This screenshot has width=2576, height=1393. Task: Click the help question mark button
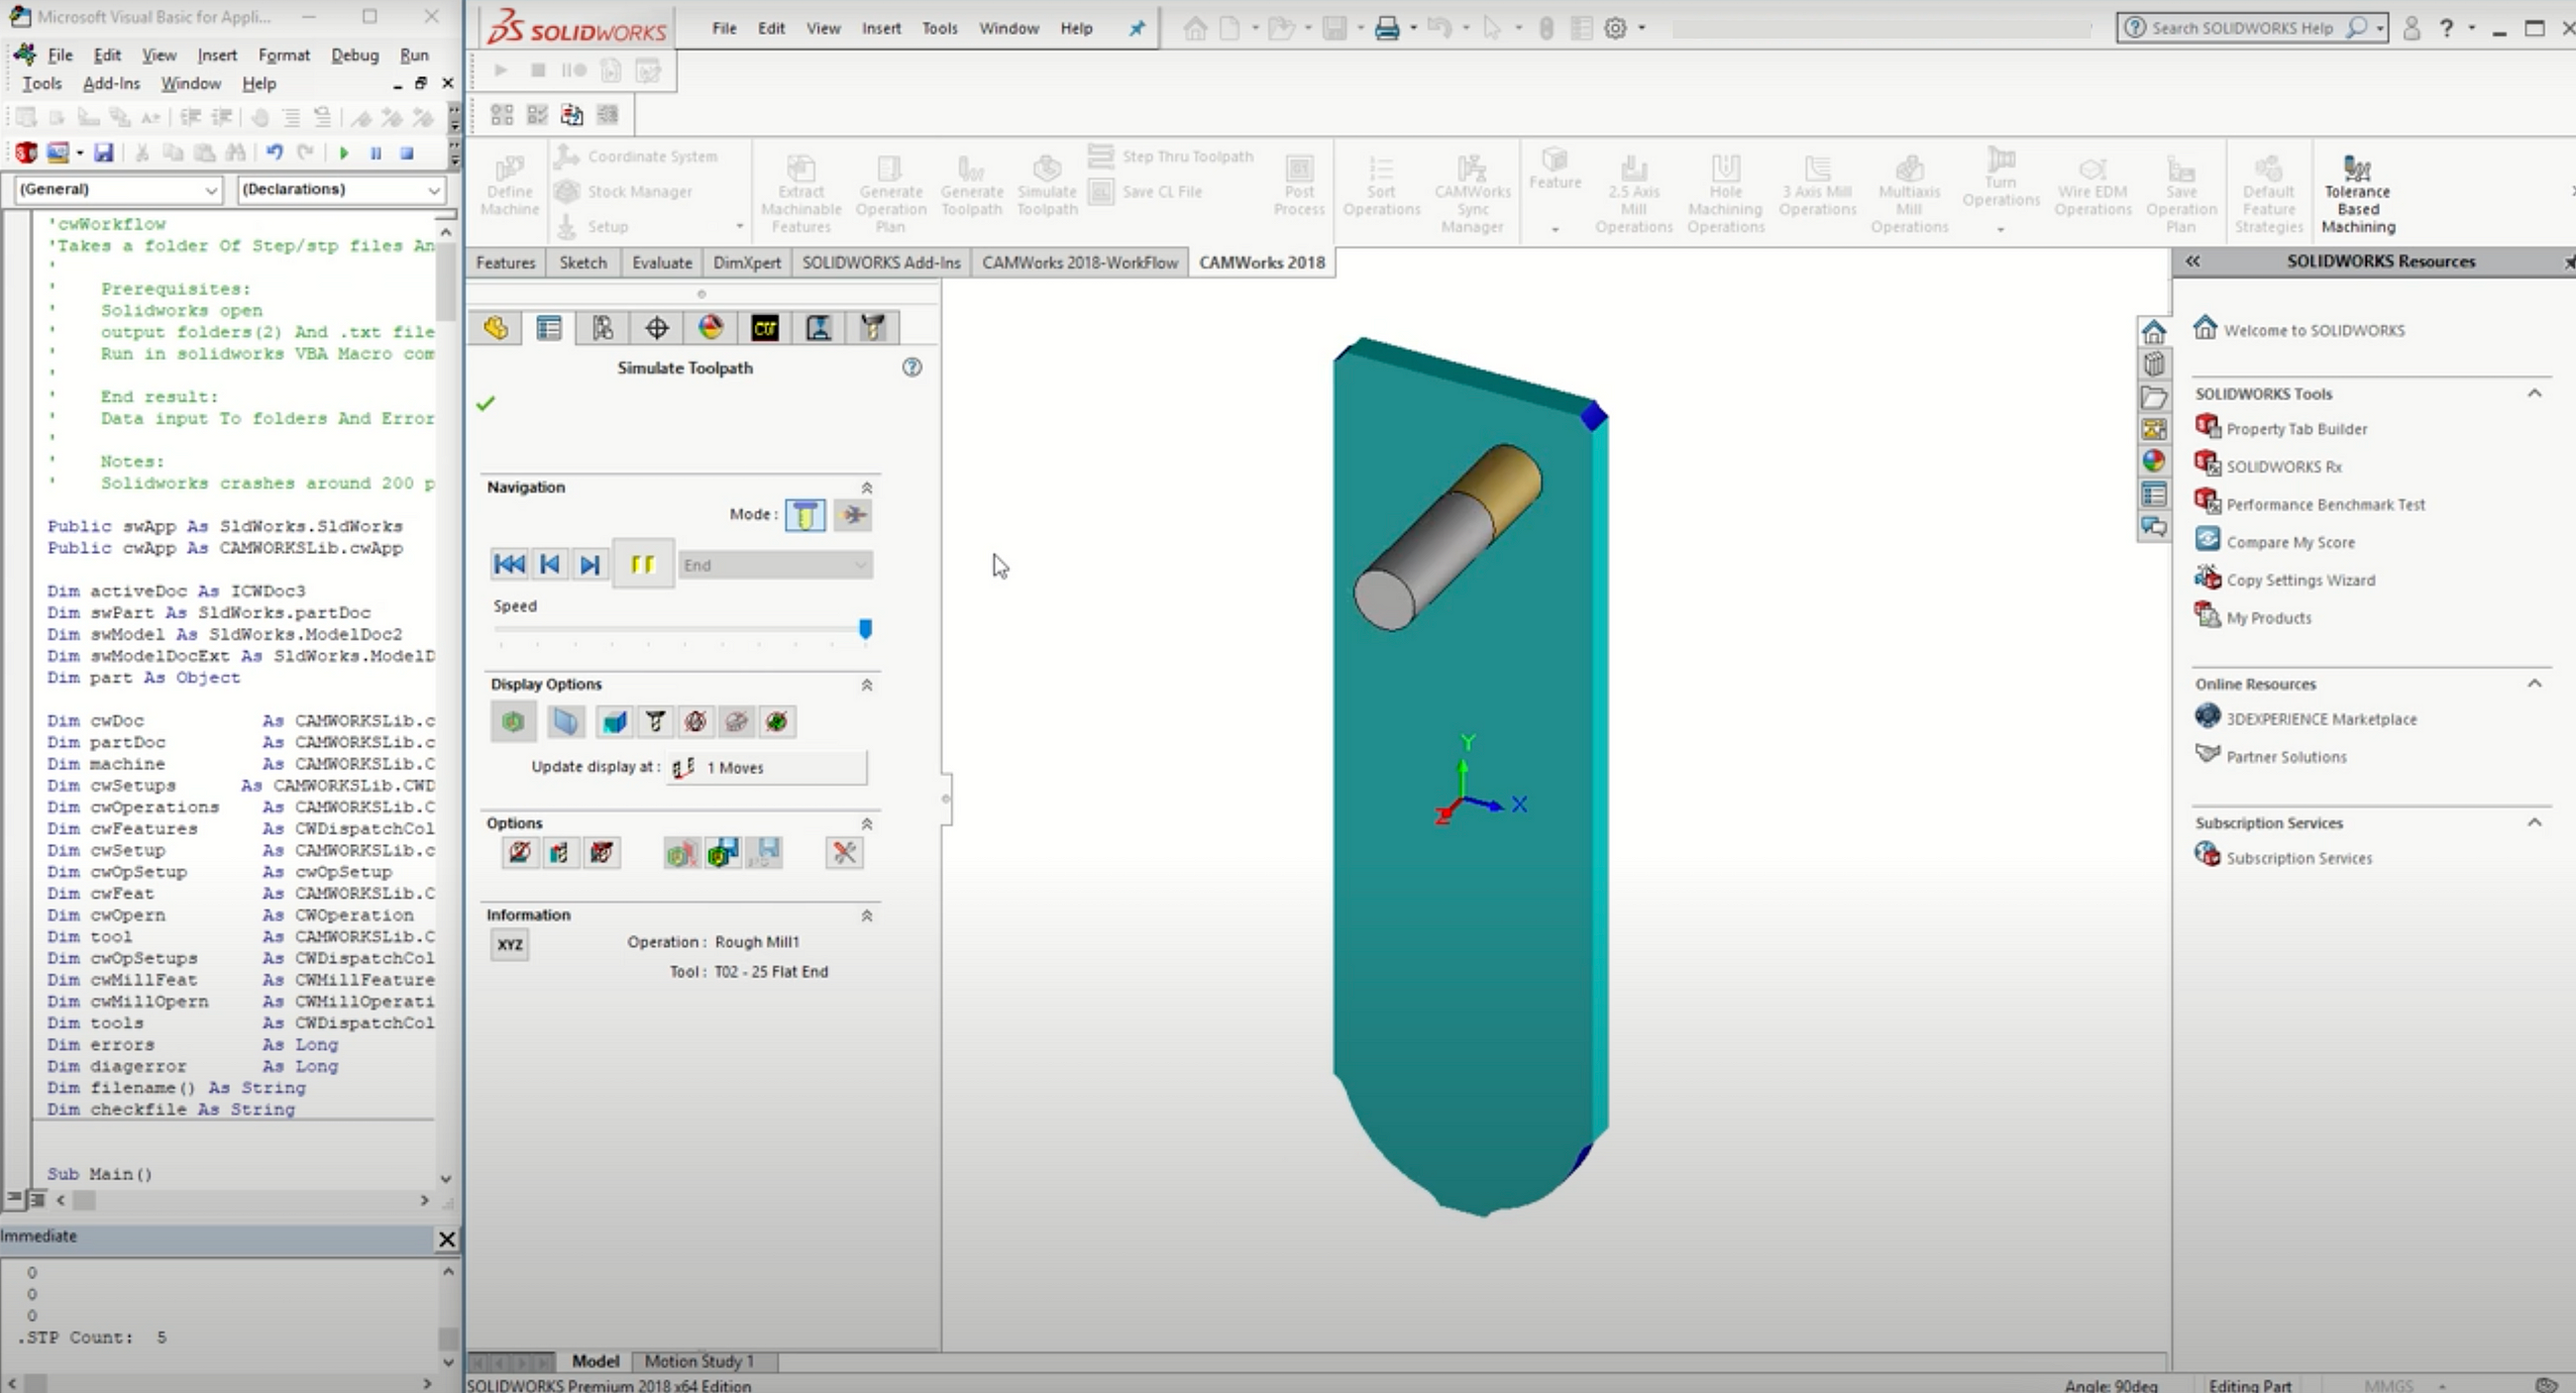coord(911,368)
